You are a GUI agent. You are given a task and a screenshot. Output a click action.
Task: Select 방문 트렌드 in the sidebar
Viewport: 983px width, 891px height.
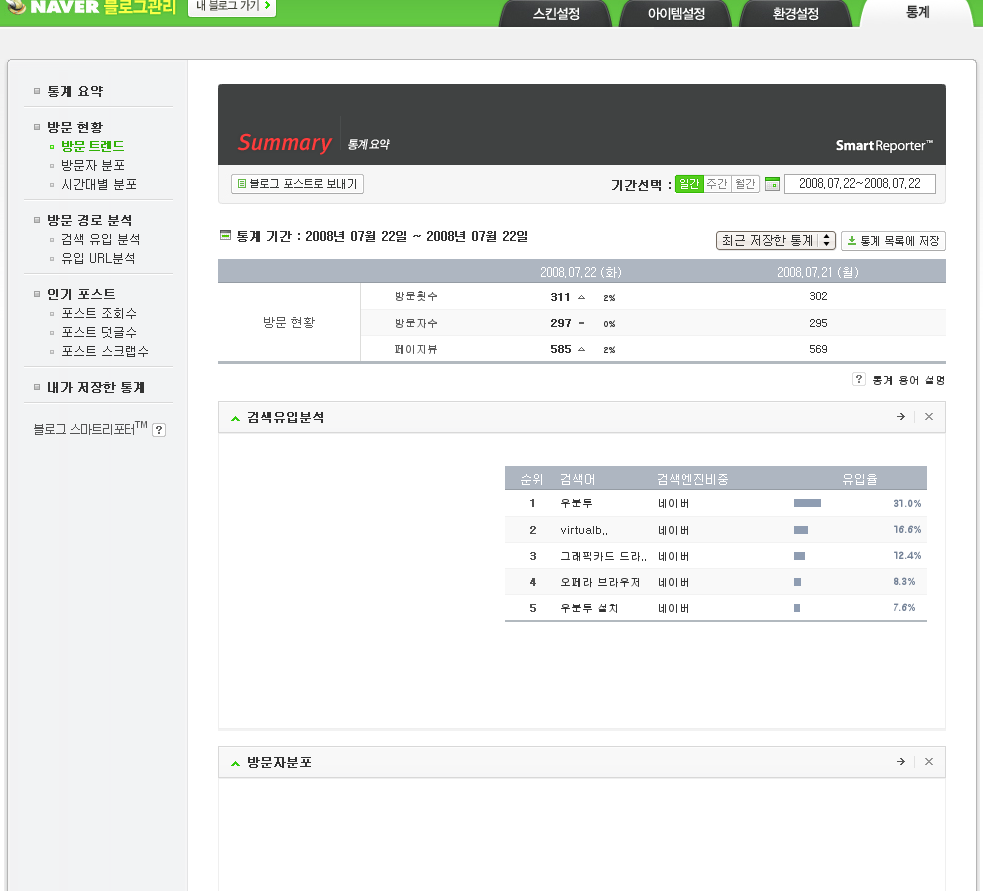93,146
